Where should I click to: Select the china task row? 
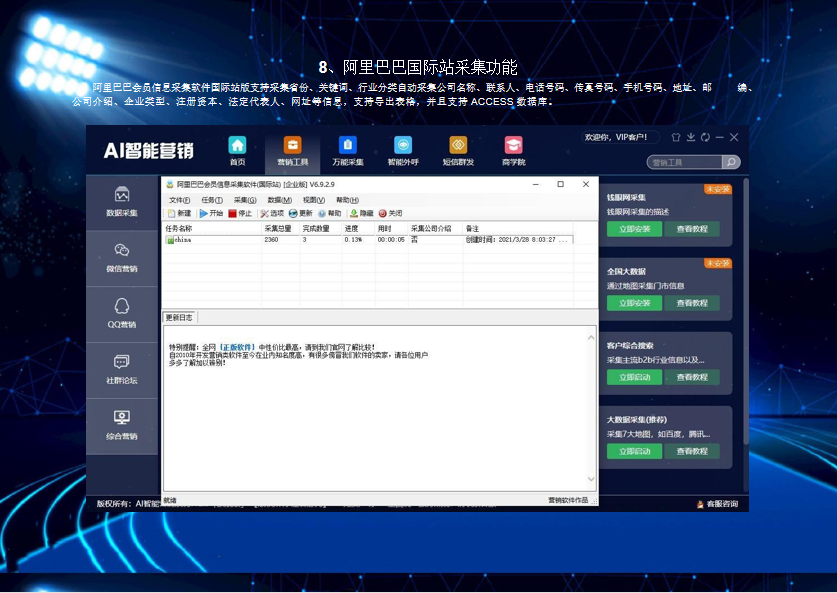(x=368, y=240)
